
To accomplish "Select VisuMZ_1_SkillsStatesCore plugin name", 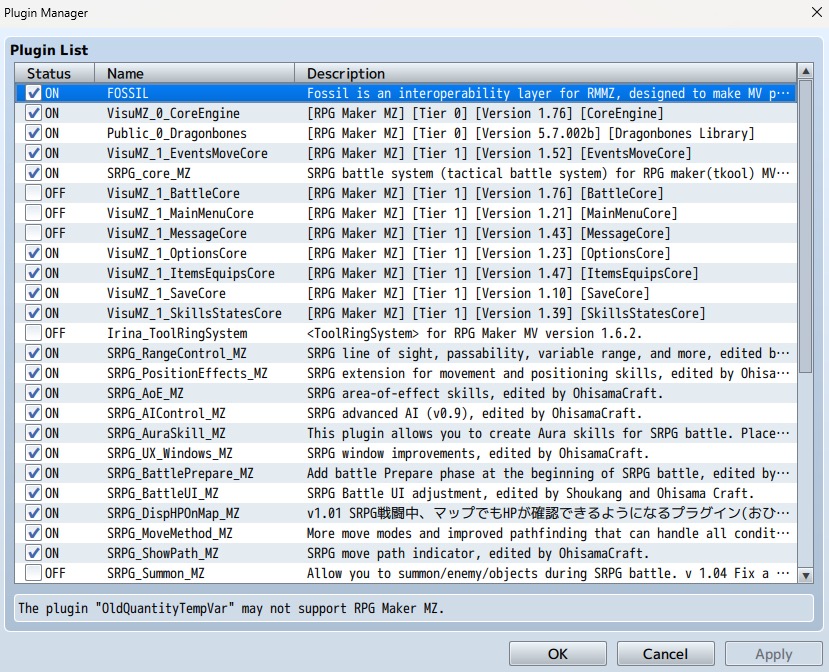I will [194, 314].
